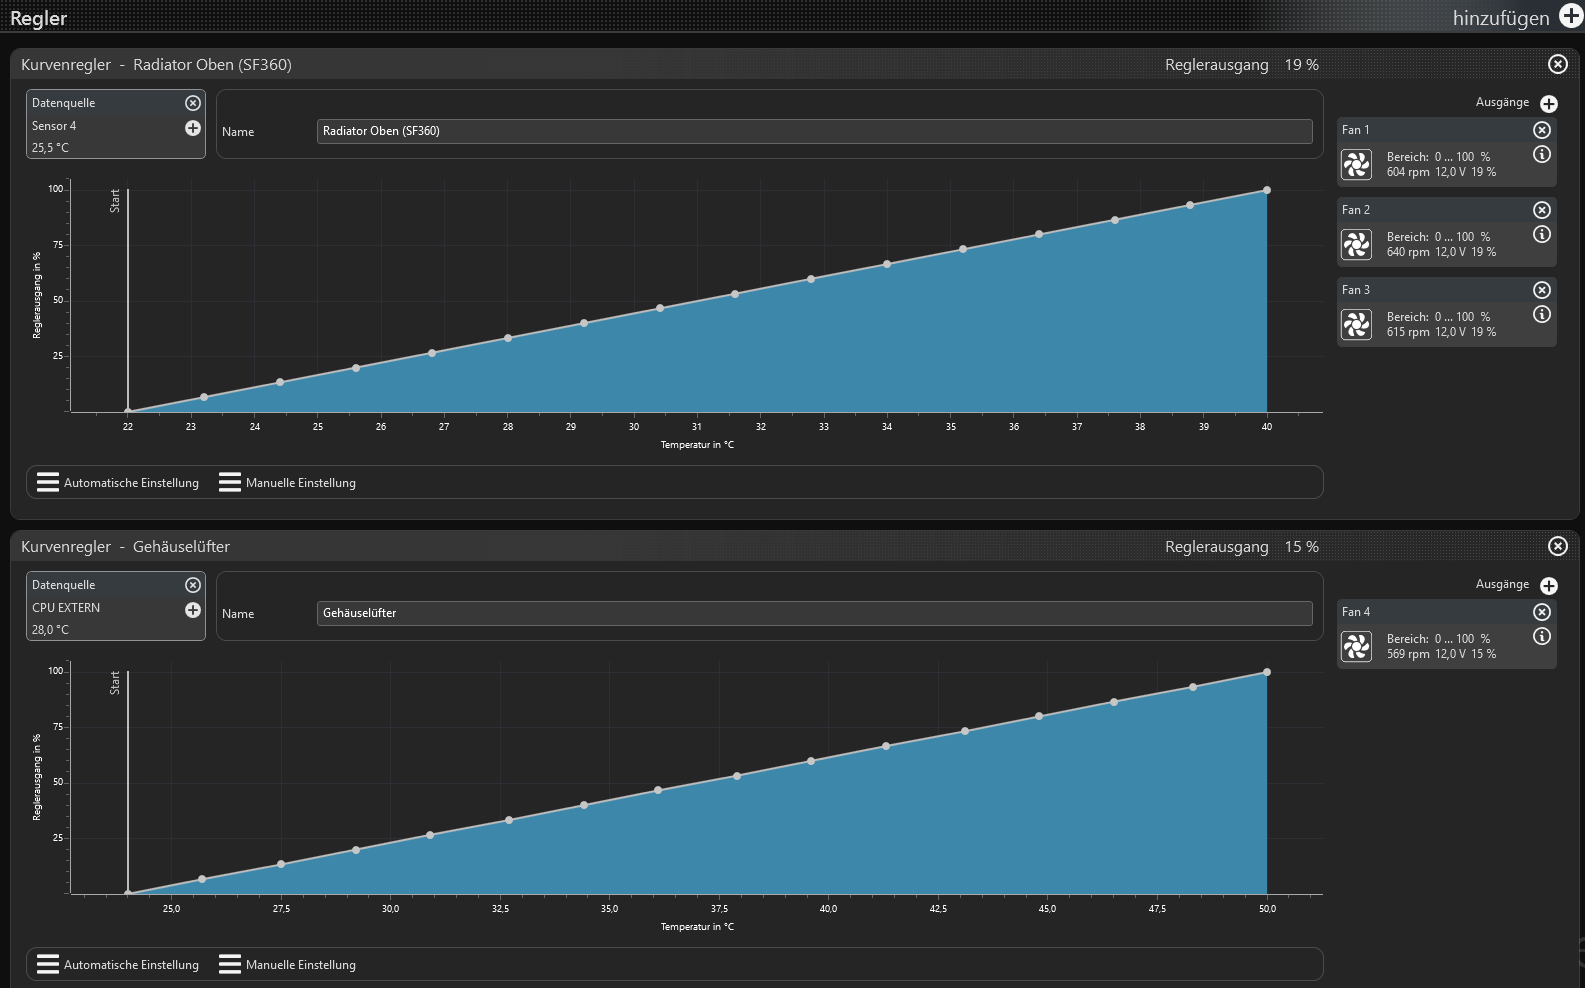Select the 100% curve point at 40°C, upper chart

pos(1267,190)
